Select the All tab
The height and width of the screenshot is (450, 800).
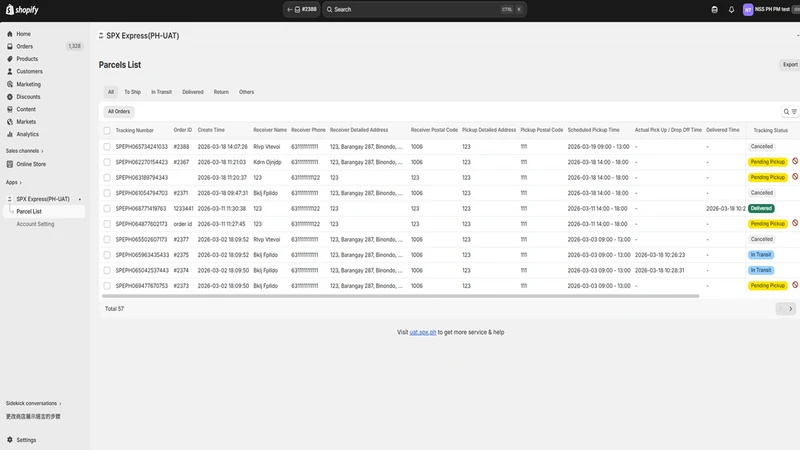pyautogui.click(x=111, y=92)
